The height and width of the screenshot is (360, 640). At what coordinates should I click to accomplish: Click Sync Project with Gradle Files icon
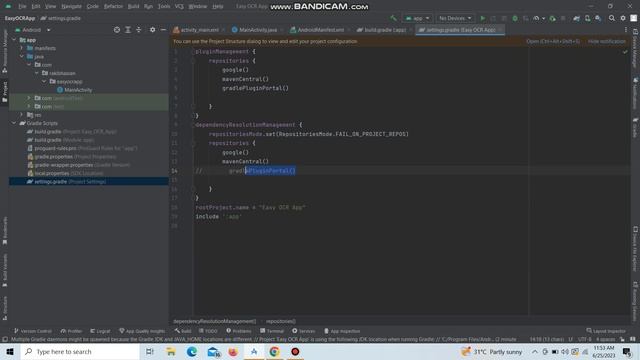coord(577,18)
